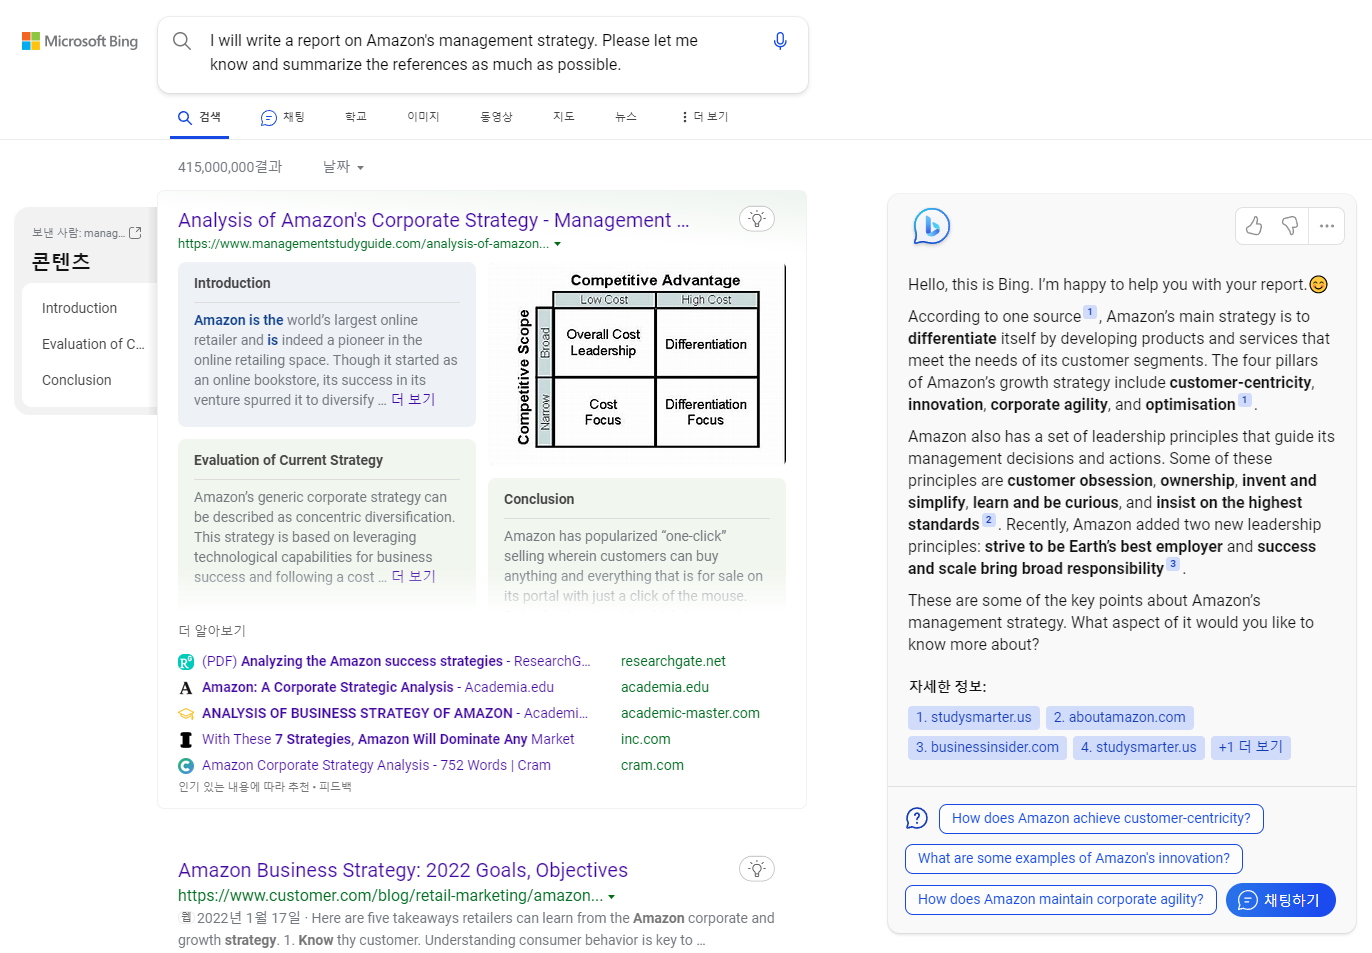Jump to Conclusion in 콘텐츠 sidebar
Image resolution: width=1372 pixels, height=953 pixels.
pyautogui.click(x=77, y=380)
